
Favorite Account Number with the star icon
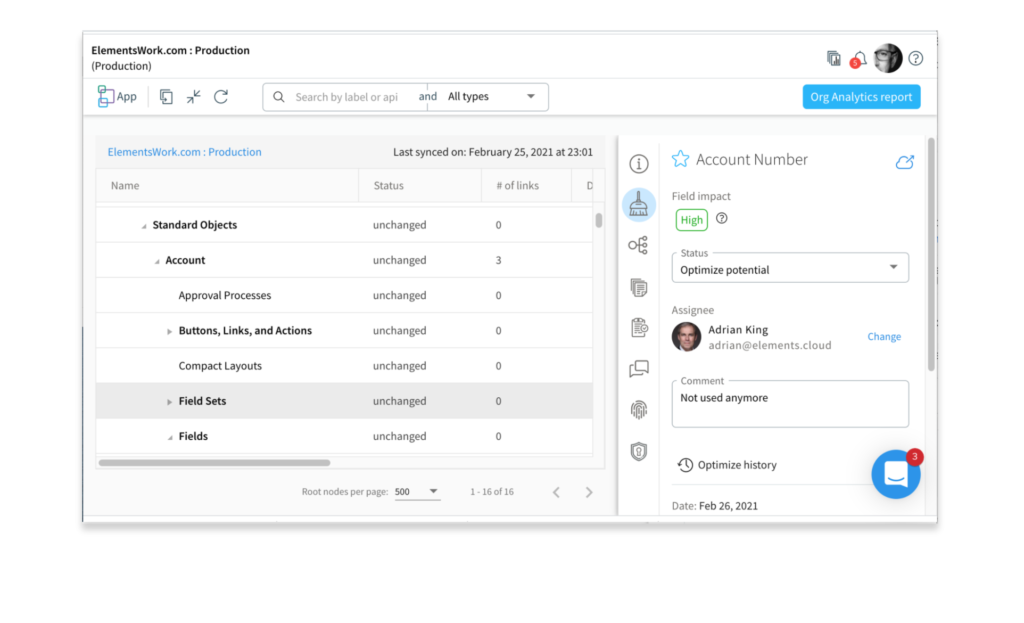pos(680,160)
